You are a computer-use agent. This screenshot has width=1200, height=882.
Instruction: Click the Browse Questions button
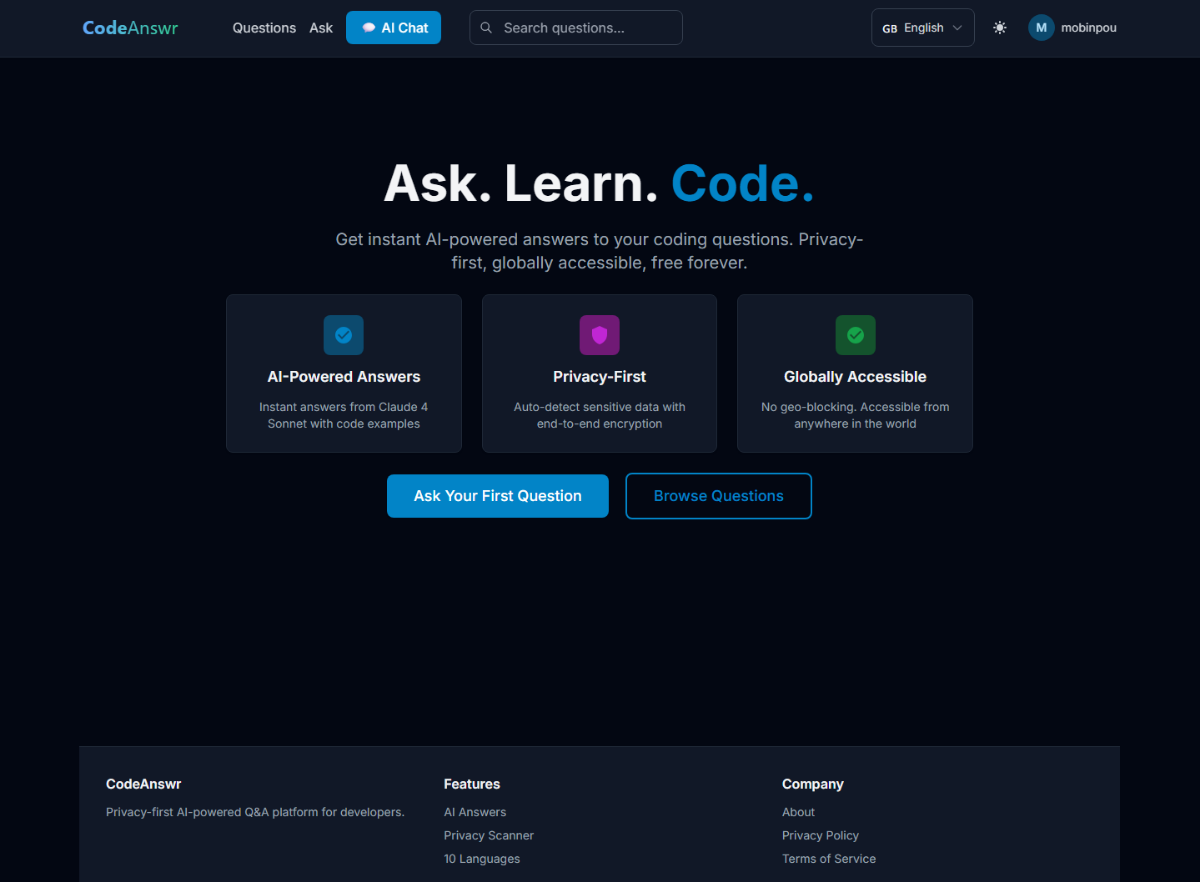point(718,495)
